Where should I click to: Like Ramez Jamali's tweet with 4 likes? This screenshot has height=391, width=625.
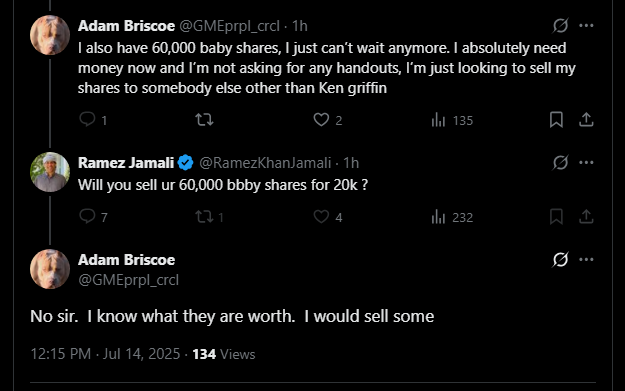pyautogui.click(x=328, y=217)
